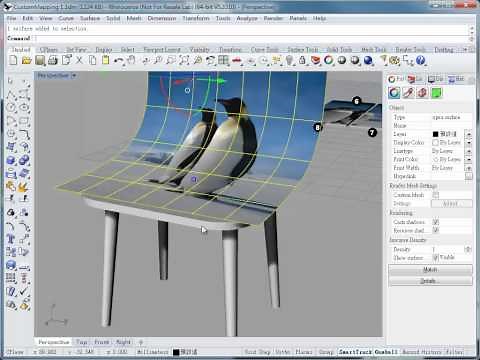Click the Options gear icon
The height and width of the screenshot is (360, 480).
point(395,60)
